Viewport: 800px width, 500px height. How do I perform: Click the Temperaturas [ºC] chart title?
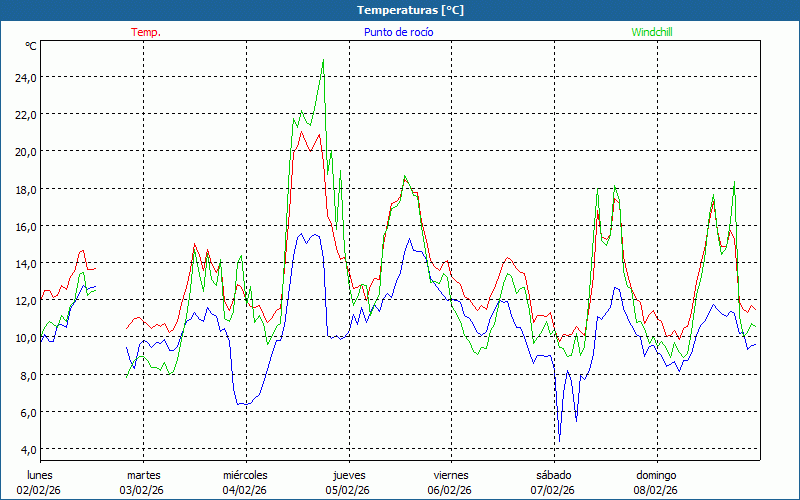point(410,9)
